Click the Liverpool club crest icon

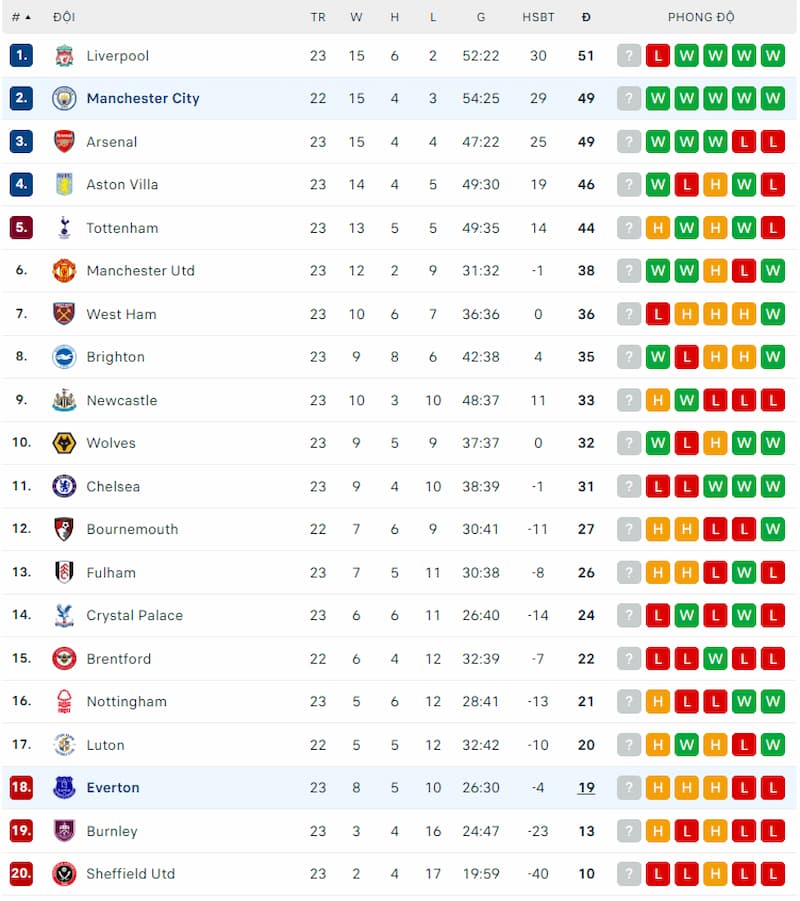pos(64,56)
